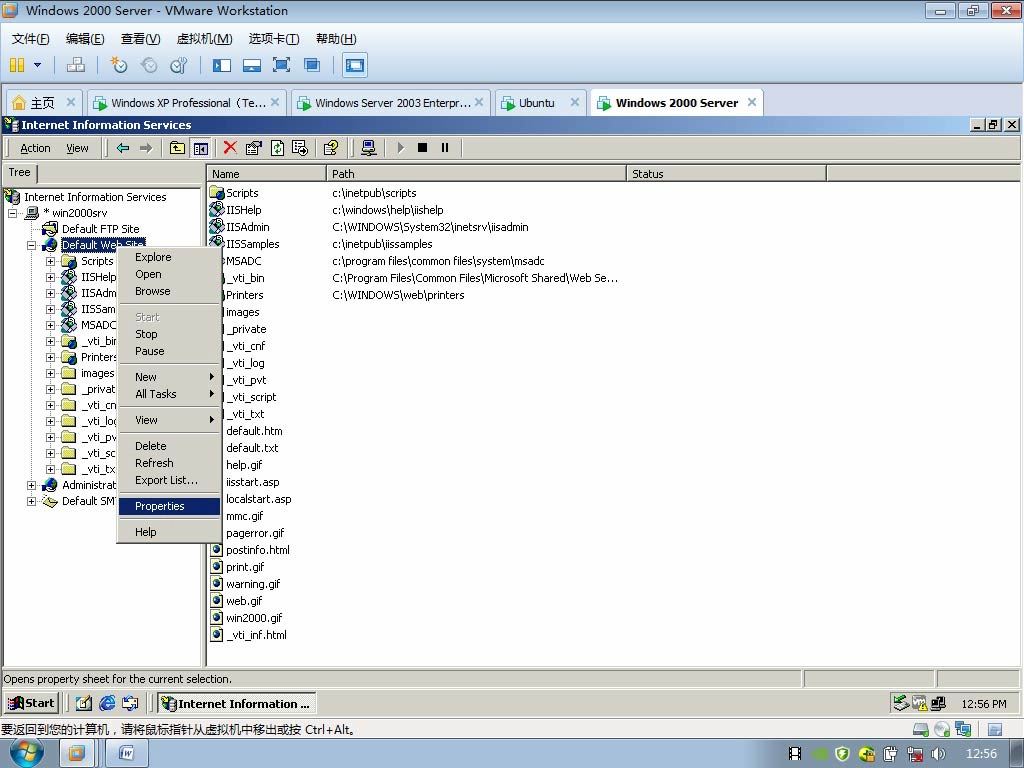Open the 虚拟机(M) menu in VMware
Screen dimensions: 1024x768
[204, 39]
